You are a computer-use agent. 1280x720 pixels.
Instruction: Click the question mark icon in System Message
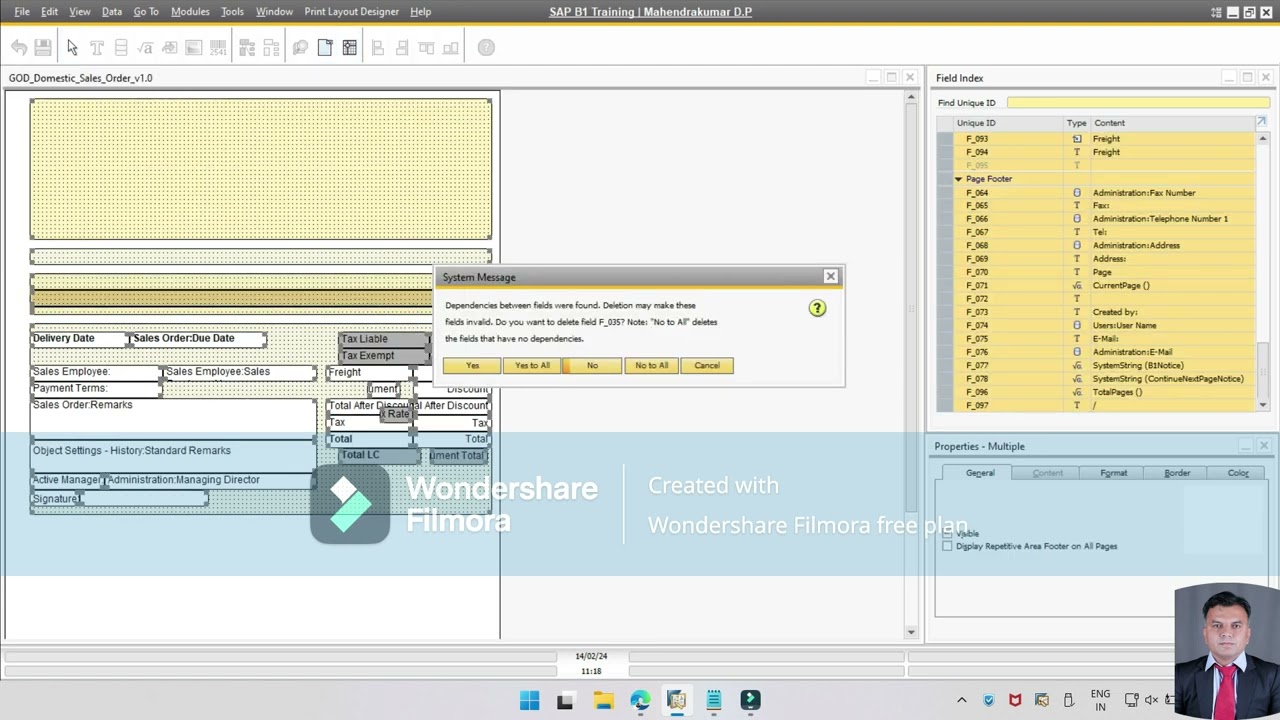pyautogui.click(x=817, y=308)
